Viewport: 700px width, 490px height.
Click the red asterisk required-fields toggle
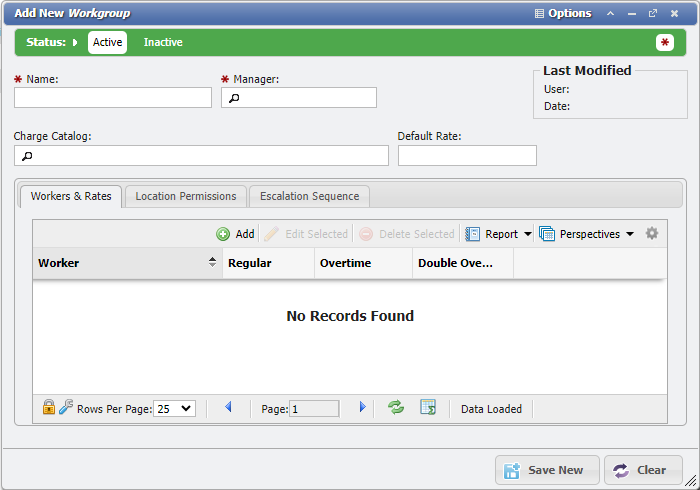(x=665, y=42)
